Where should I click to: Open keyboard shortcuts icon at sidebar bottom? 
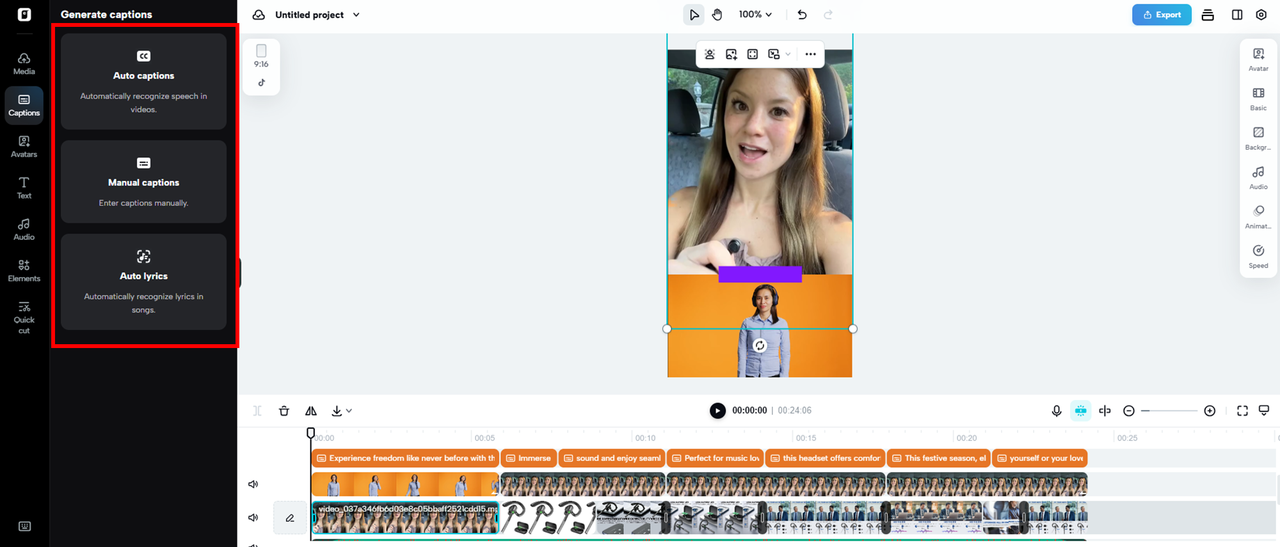point(24,526)
